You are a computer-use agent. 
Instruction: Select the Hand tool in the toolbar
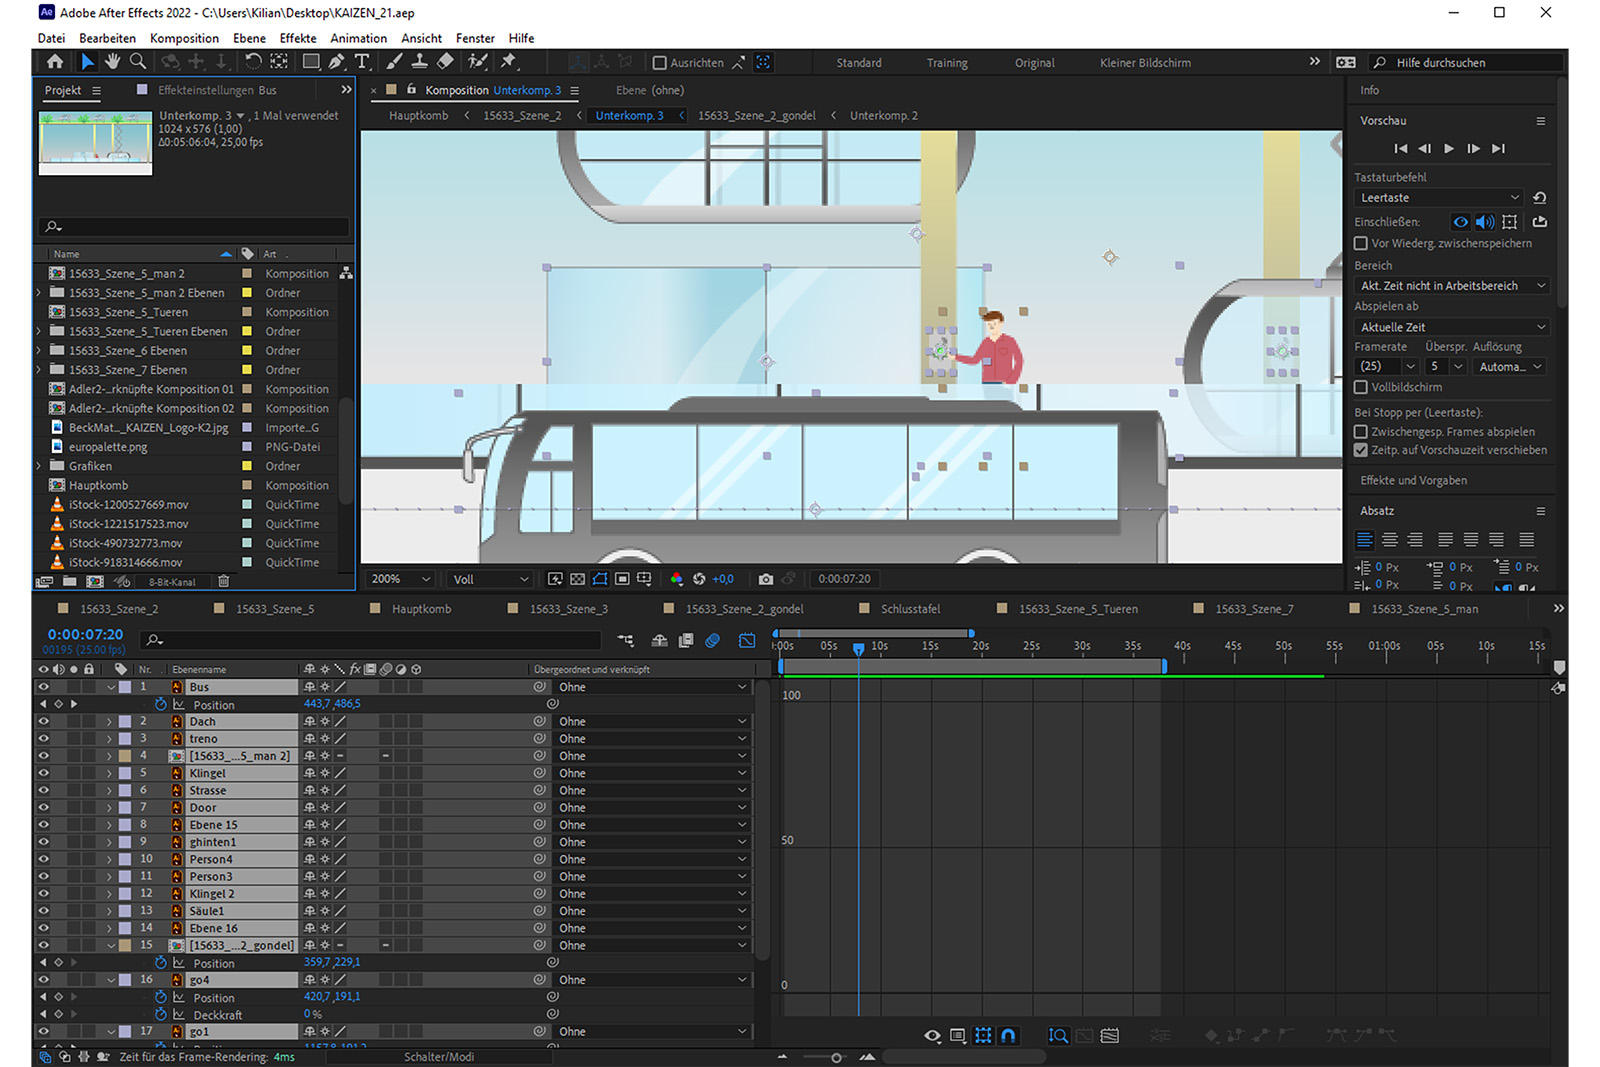click(112, 61)
